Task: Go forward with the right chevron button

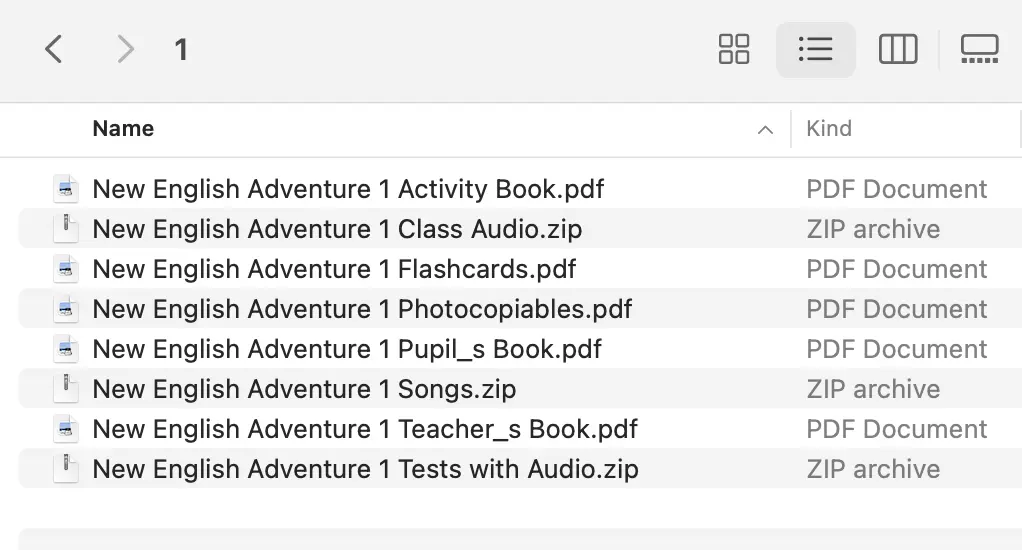Action: click(125, 50)
